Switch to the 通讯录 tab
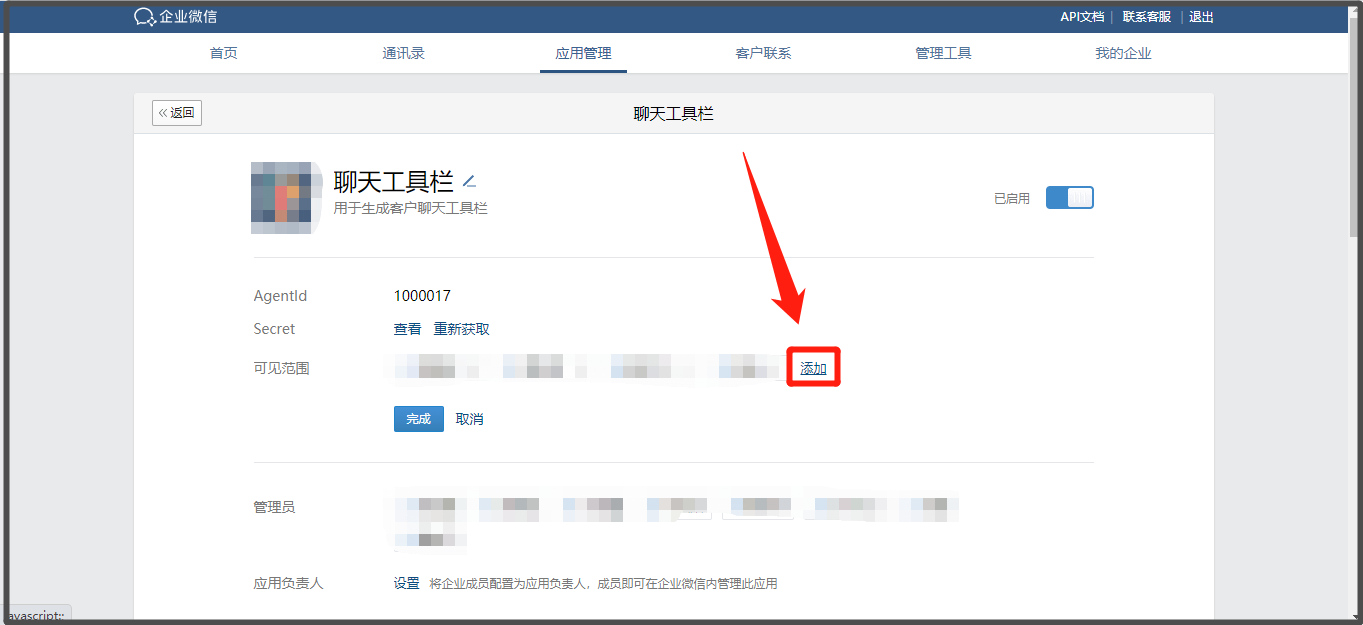 [404, 53]
